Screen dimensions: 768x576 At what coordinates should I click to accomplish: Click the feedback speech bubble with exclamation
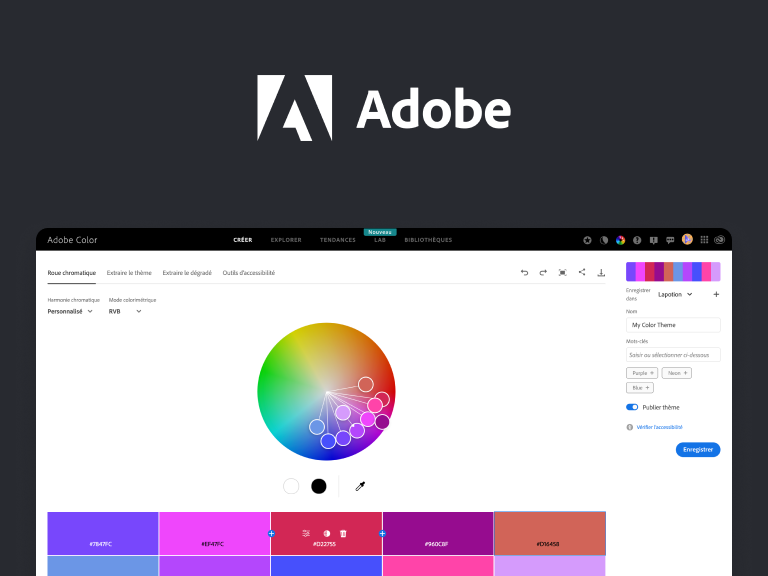tap(653, 240)
